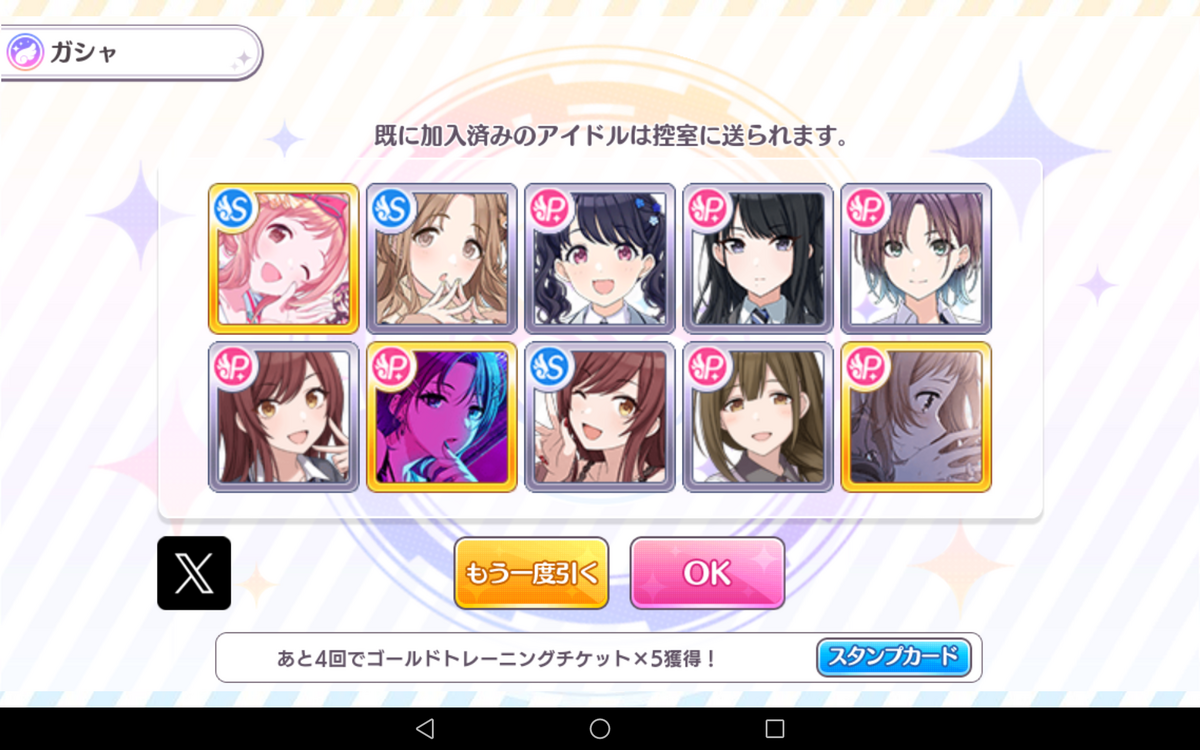Select the winking brown-haired S-type idol card
The image size is (1200, 750).
click(x=600, y=417)
